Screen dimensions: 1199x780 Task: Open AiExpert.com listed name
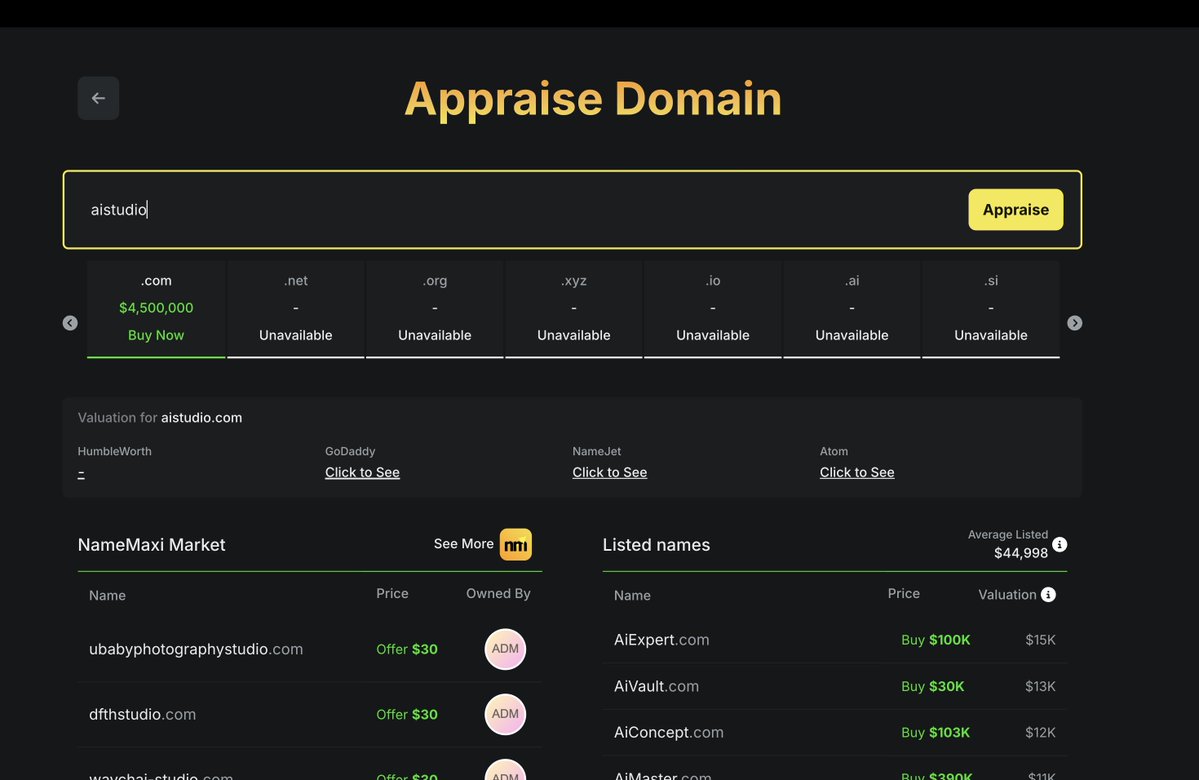pyautogui.click(x=661, y=639)
